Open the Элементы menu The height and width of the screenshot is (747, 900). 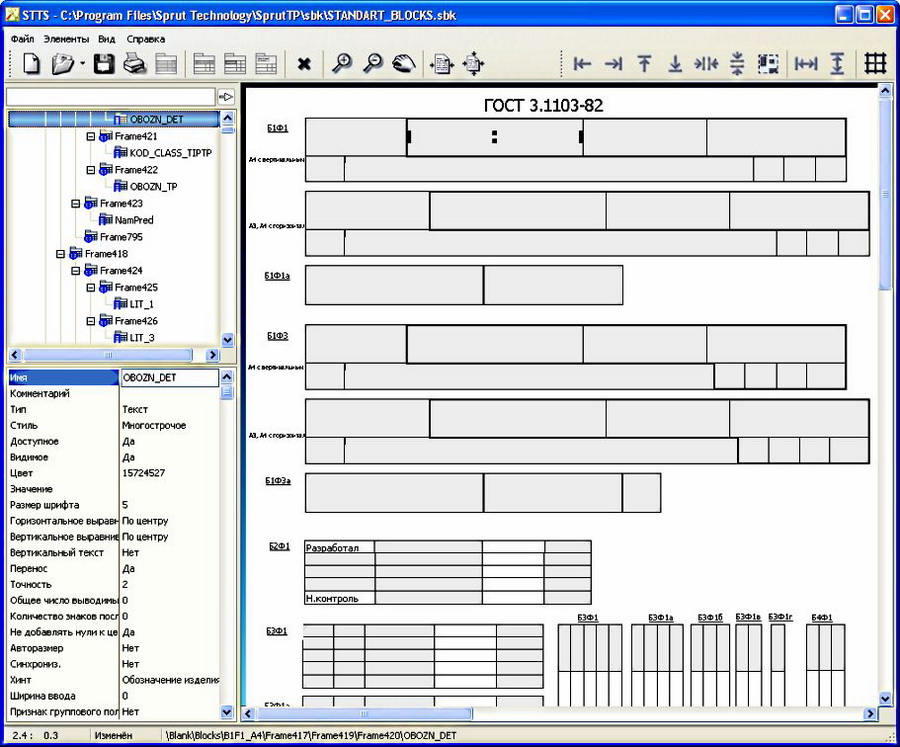(65, 38)
